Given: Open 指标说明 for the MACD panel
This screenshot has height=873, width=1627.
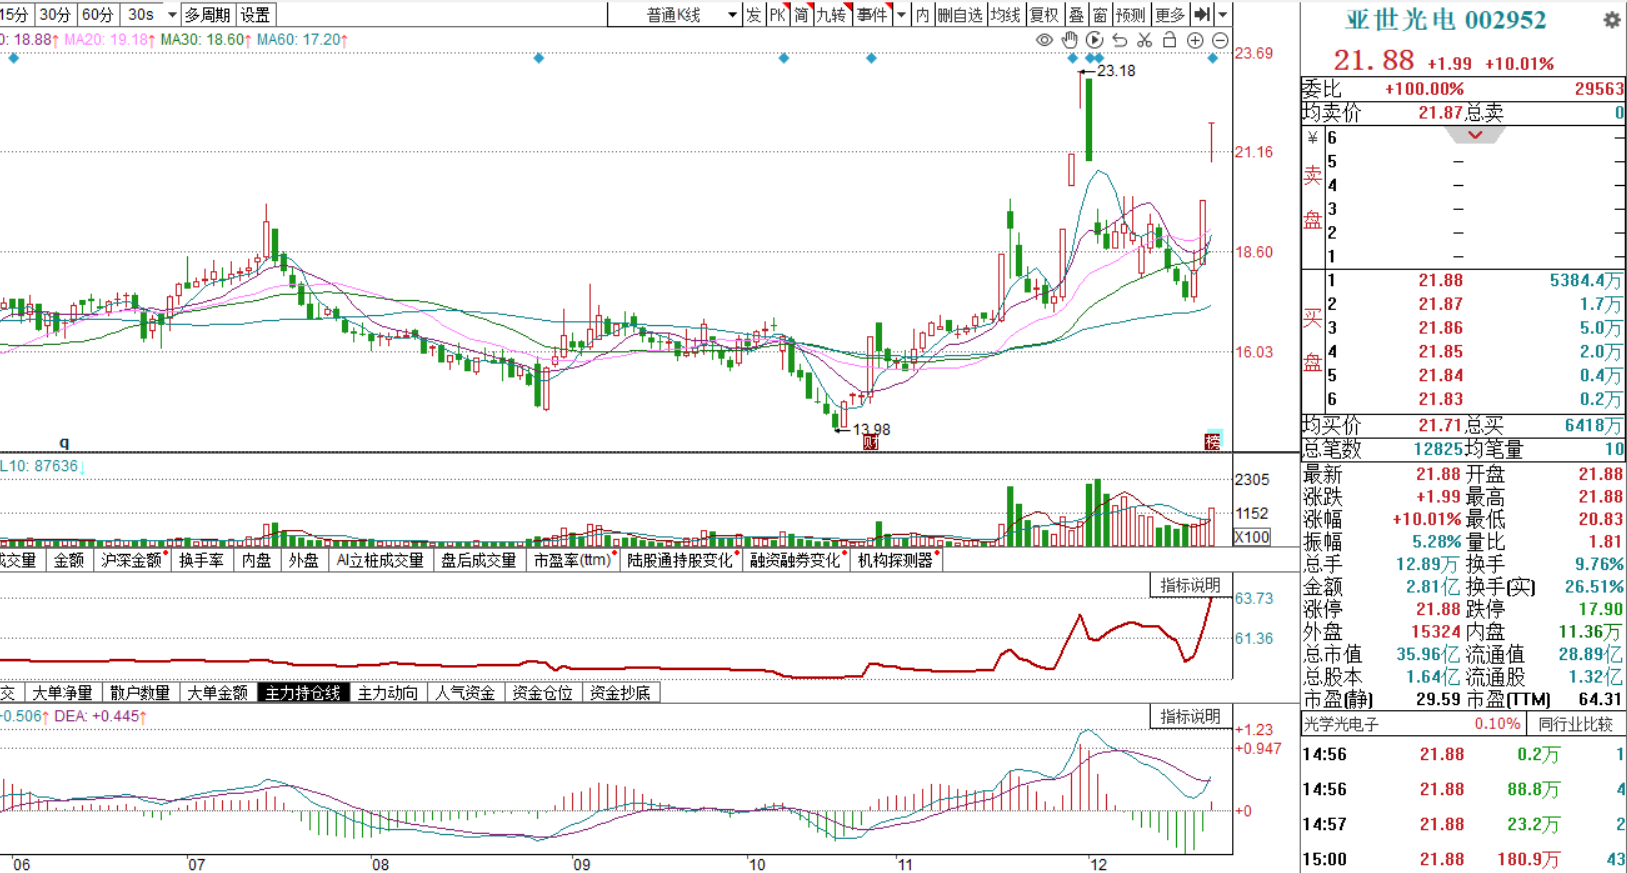Looking at the screenshot, I should tap(1190, 716).
